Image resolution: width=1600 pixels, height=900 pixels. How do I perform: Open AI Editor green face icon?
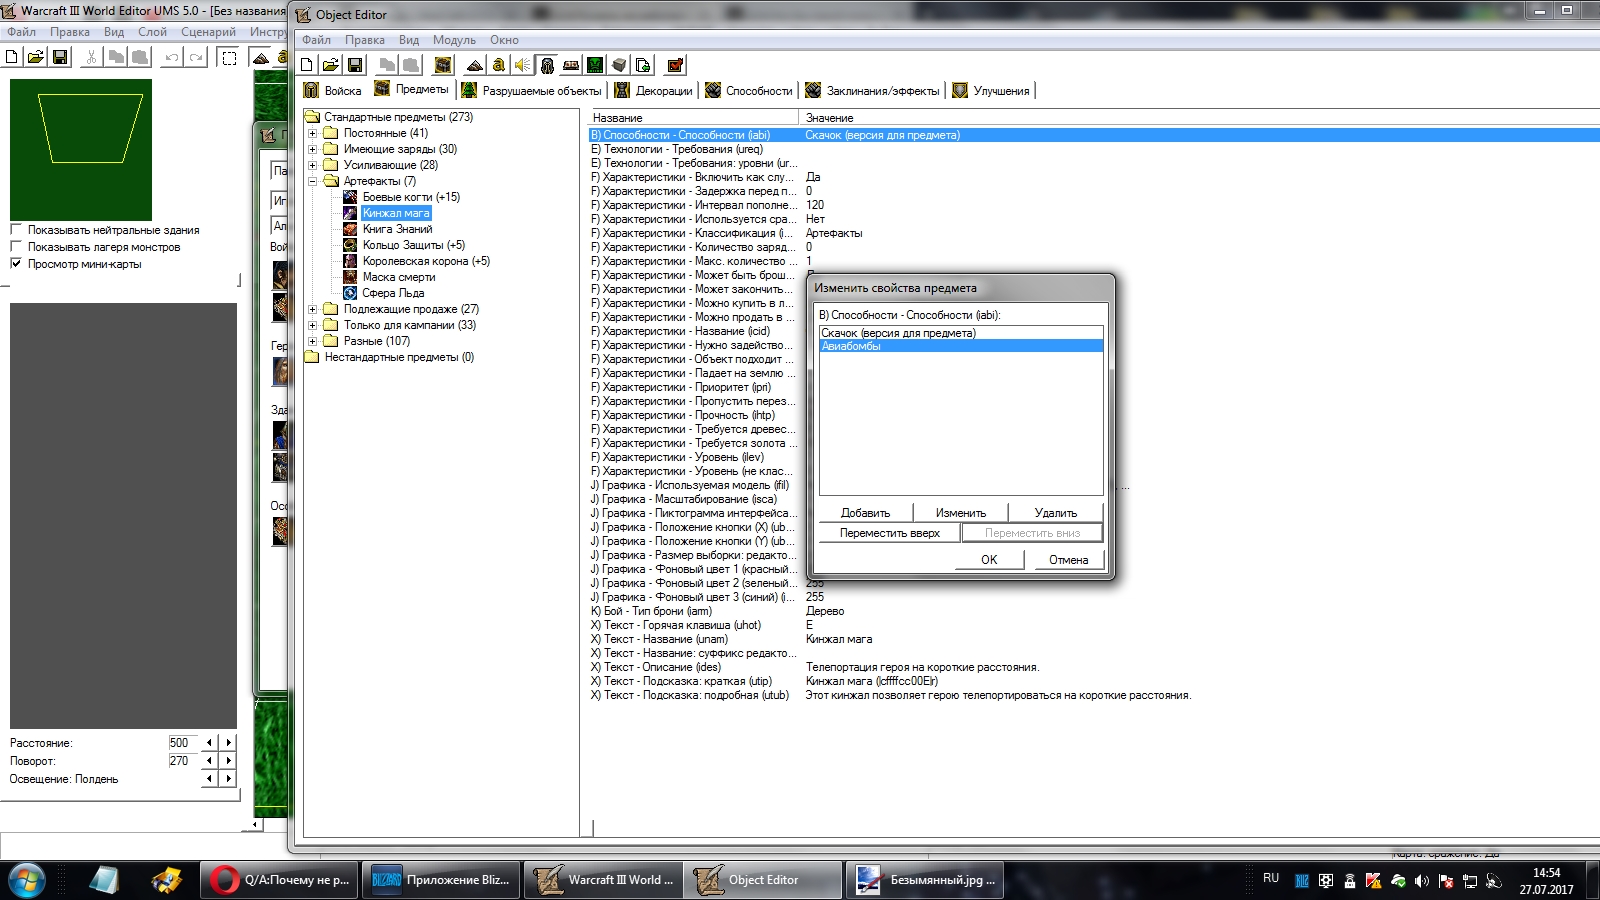(x=595, y=65)
